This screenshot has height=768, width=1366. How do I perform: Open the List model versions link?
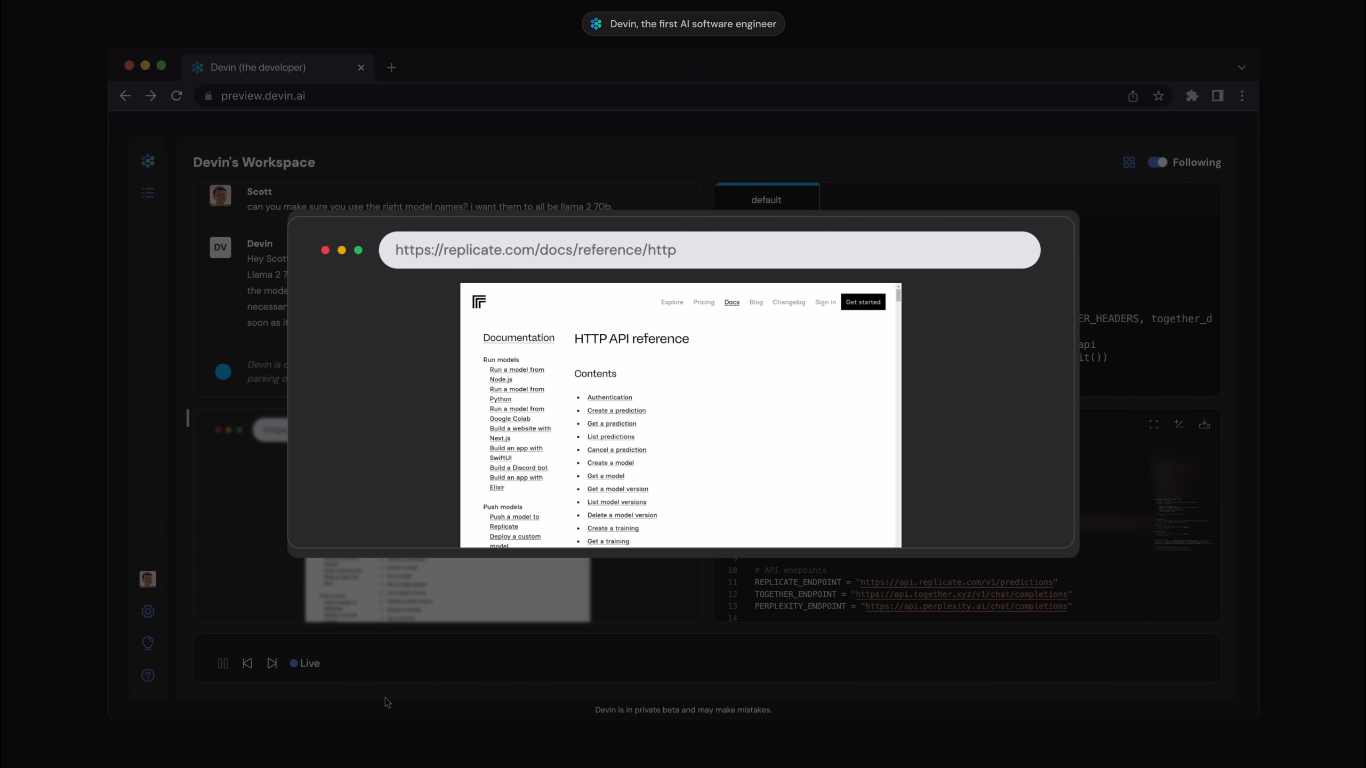pos(617,502)
